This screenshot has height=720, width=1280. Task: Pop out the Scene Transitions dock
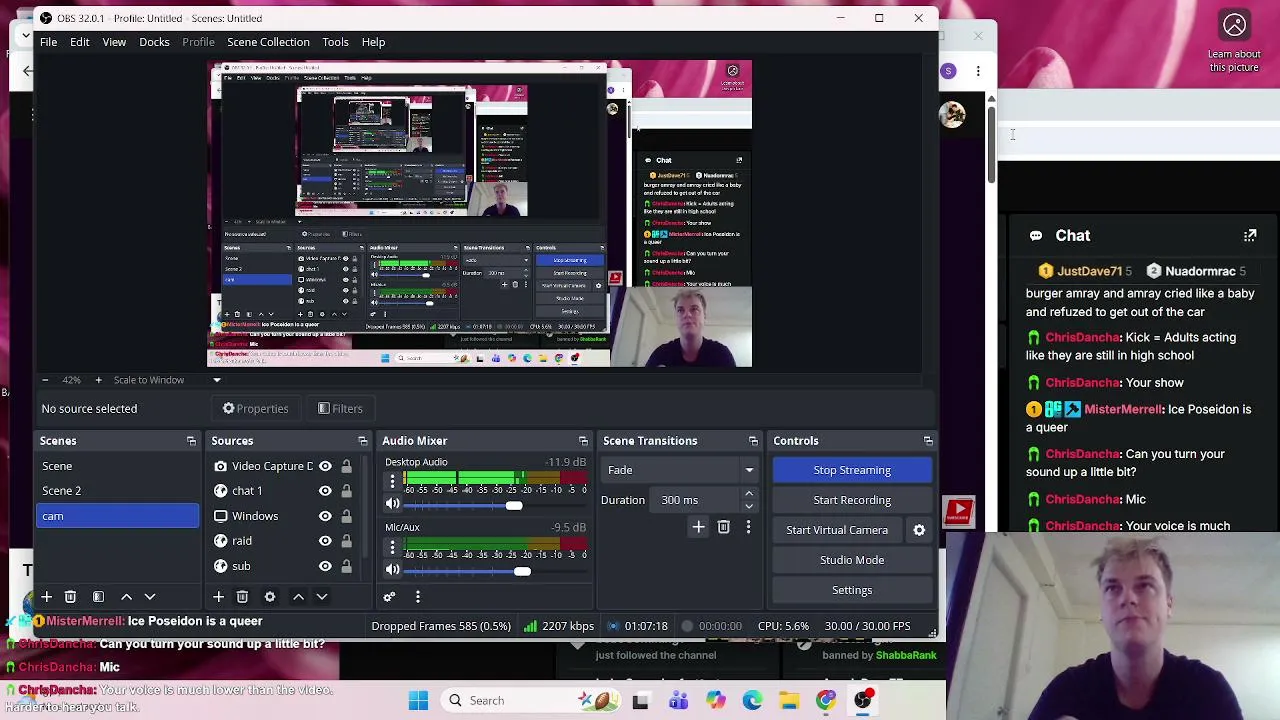[753, 441]
